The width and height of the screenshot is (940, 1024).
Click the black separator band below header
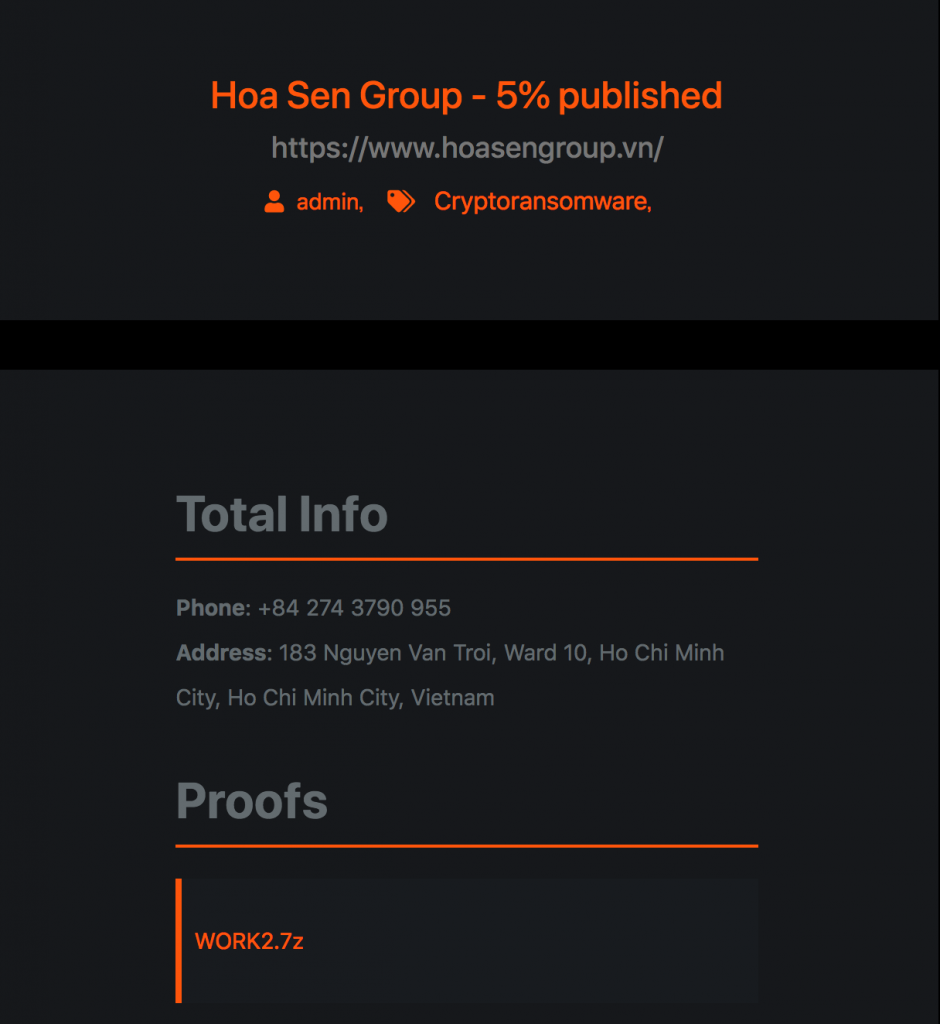(470, 345)
